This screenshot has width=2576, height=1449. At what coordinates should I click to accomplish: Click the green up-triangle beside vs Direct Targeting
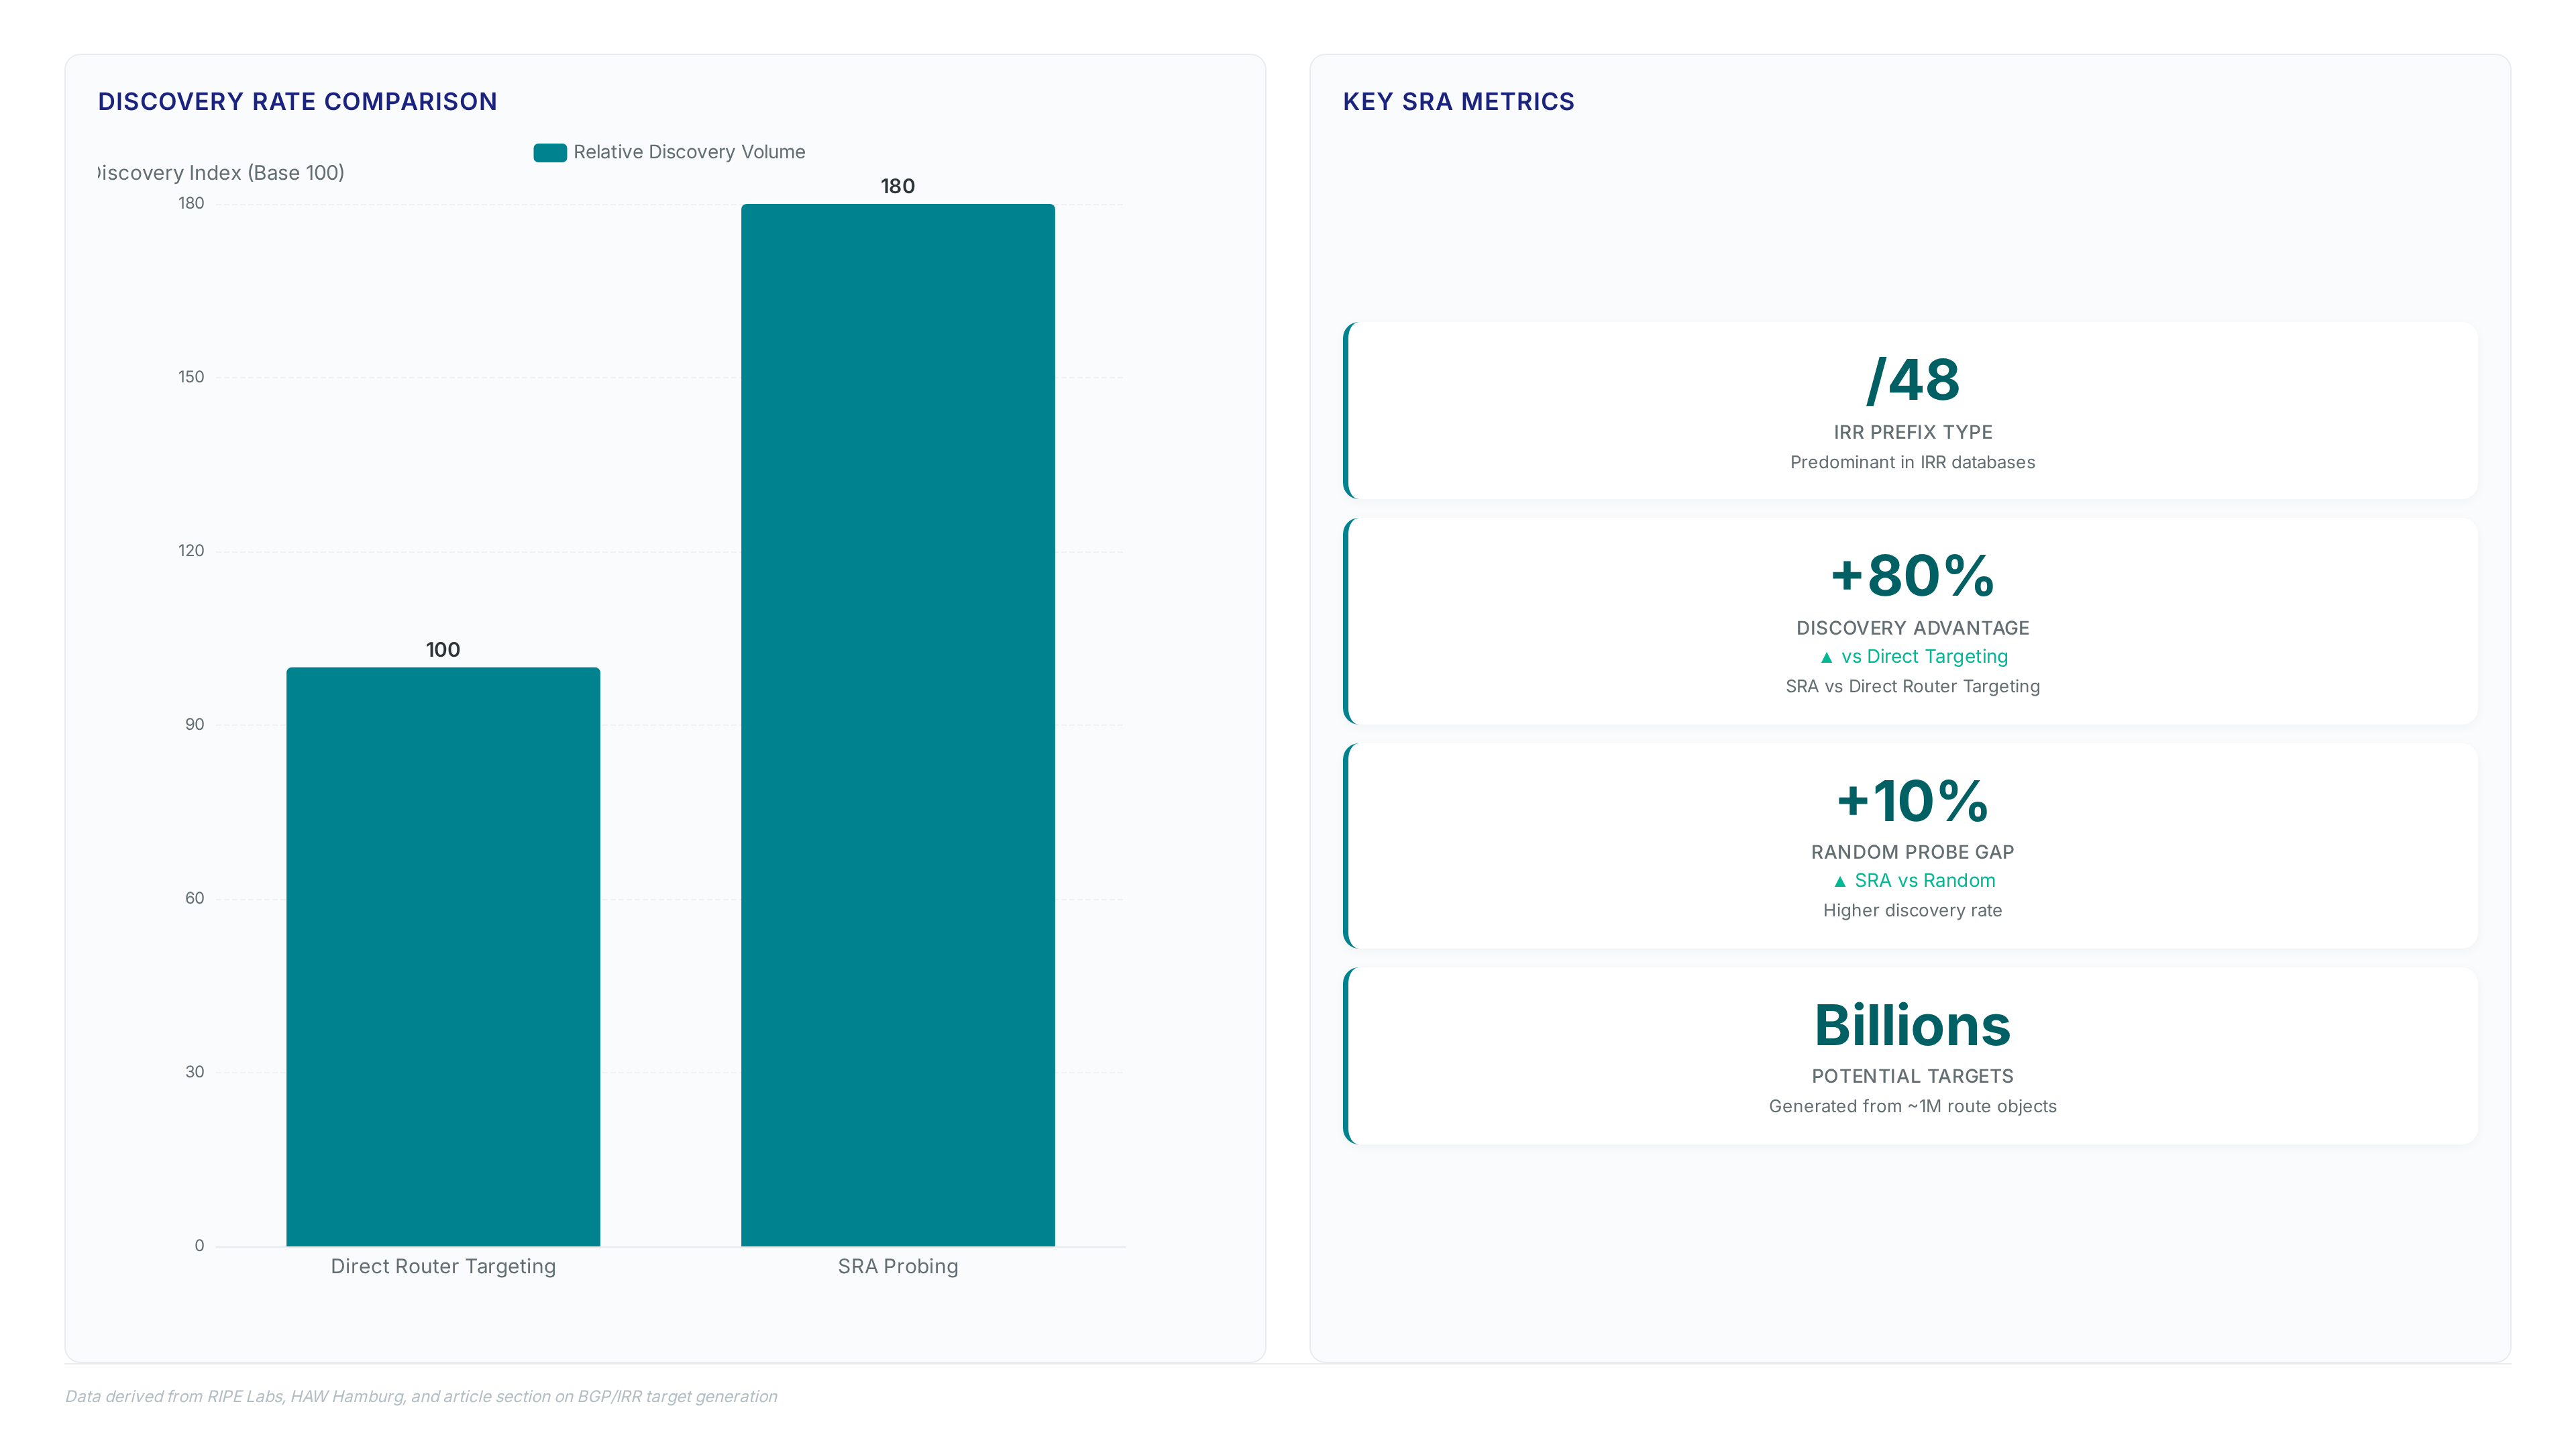pos(1826,658)
